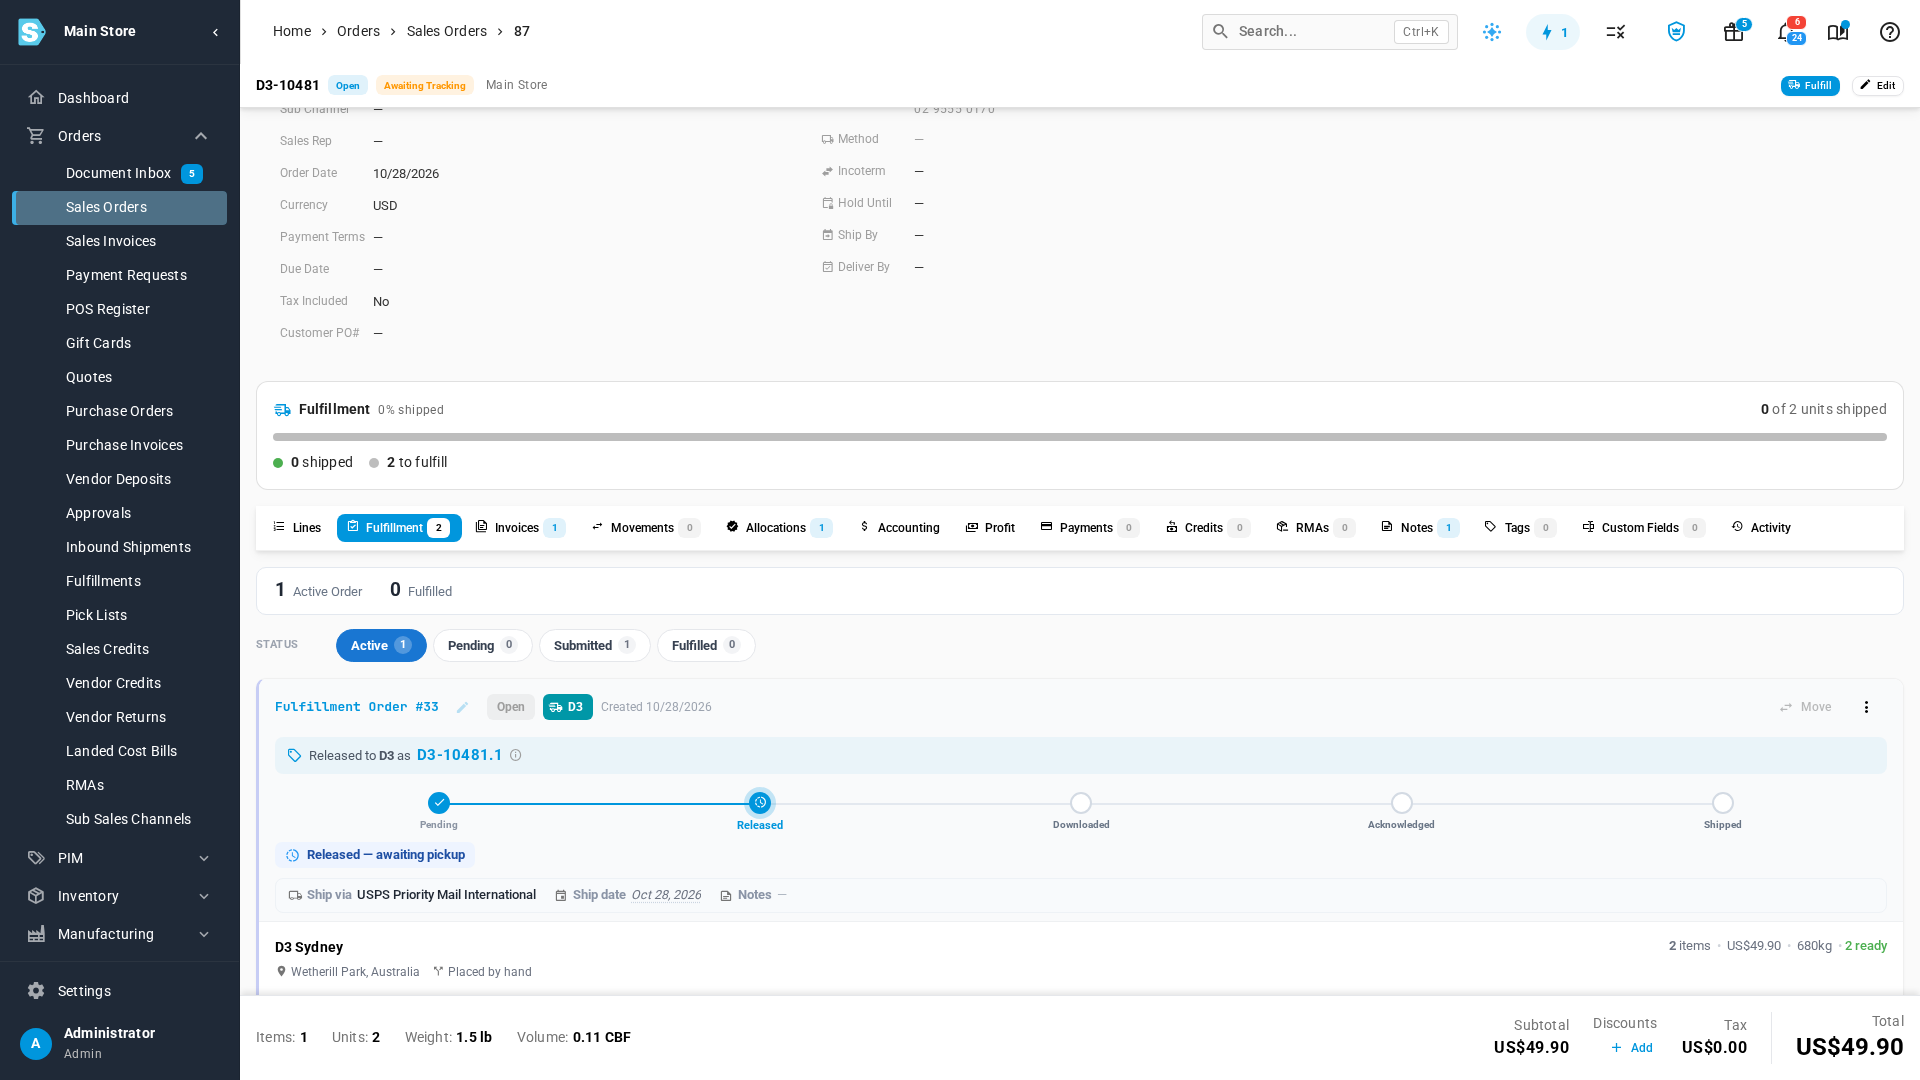Open the D3-10481.1 link

click(x=459, y=755)
